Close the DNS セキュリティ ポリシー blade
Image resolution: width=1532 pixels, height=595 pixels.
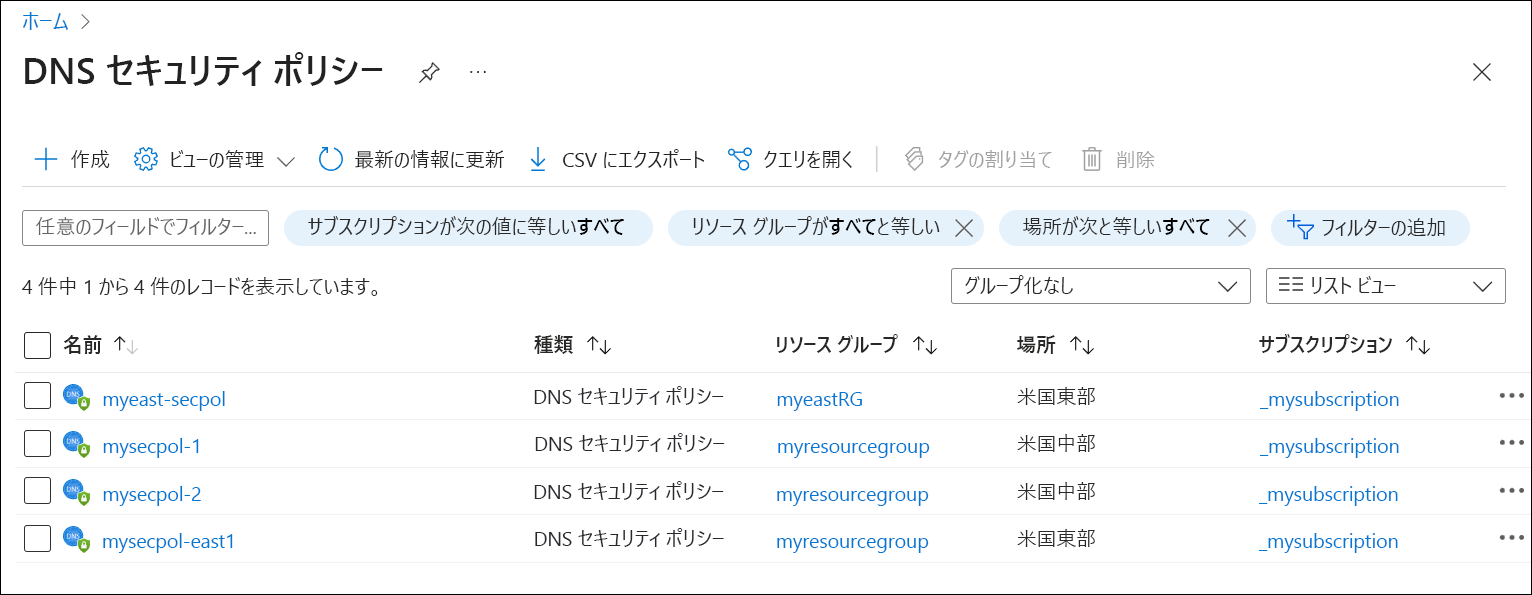(1482, 72)
